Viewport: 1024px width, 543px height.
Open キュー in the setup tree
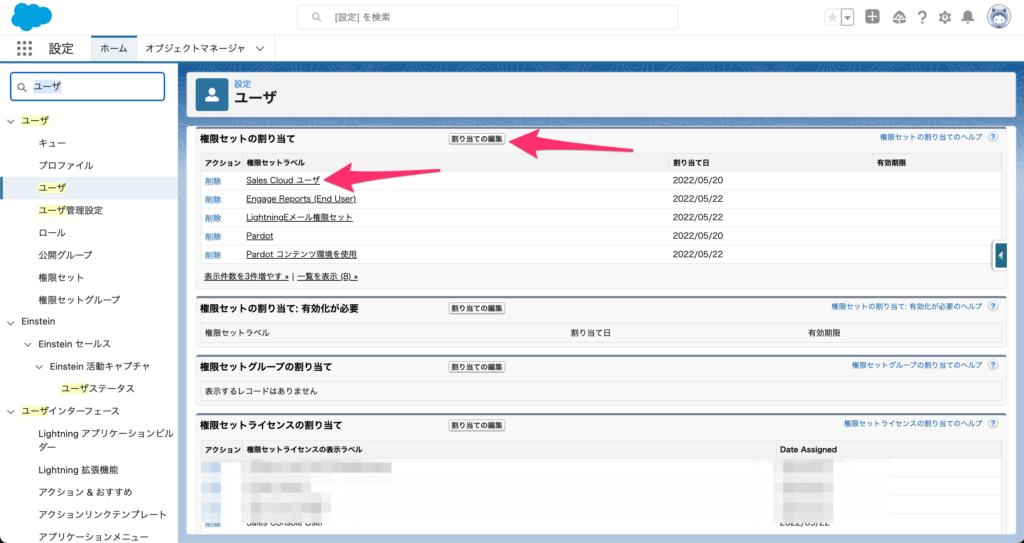pyautogui.click(x=52, y=143)
